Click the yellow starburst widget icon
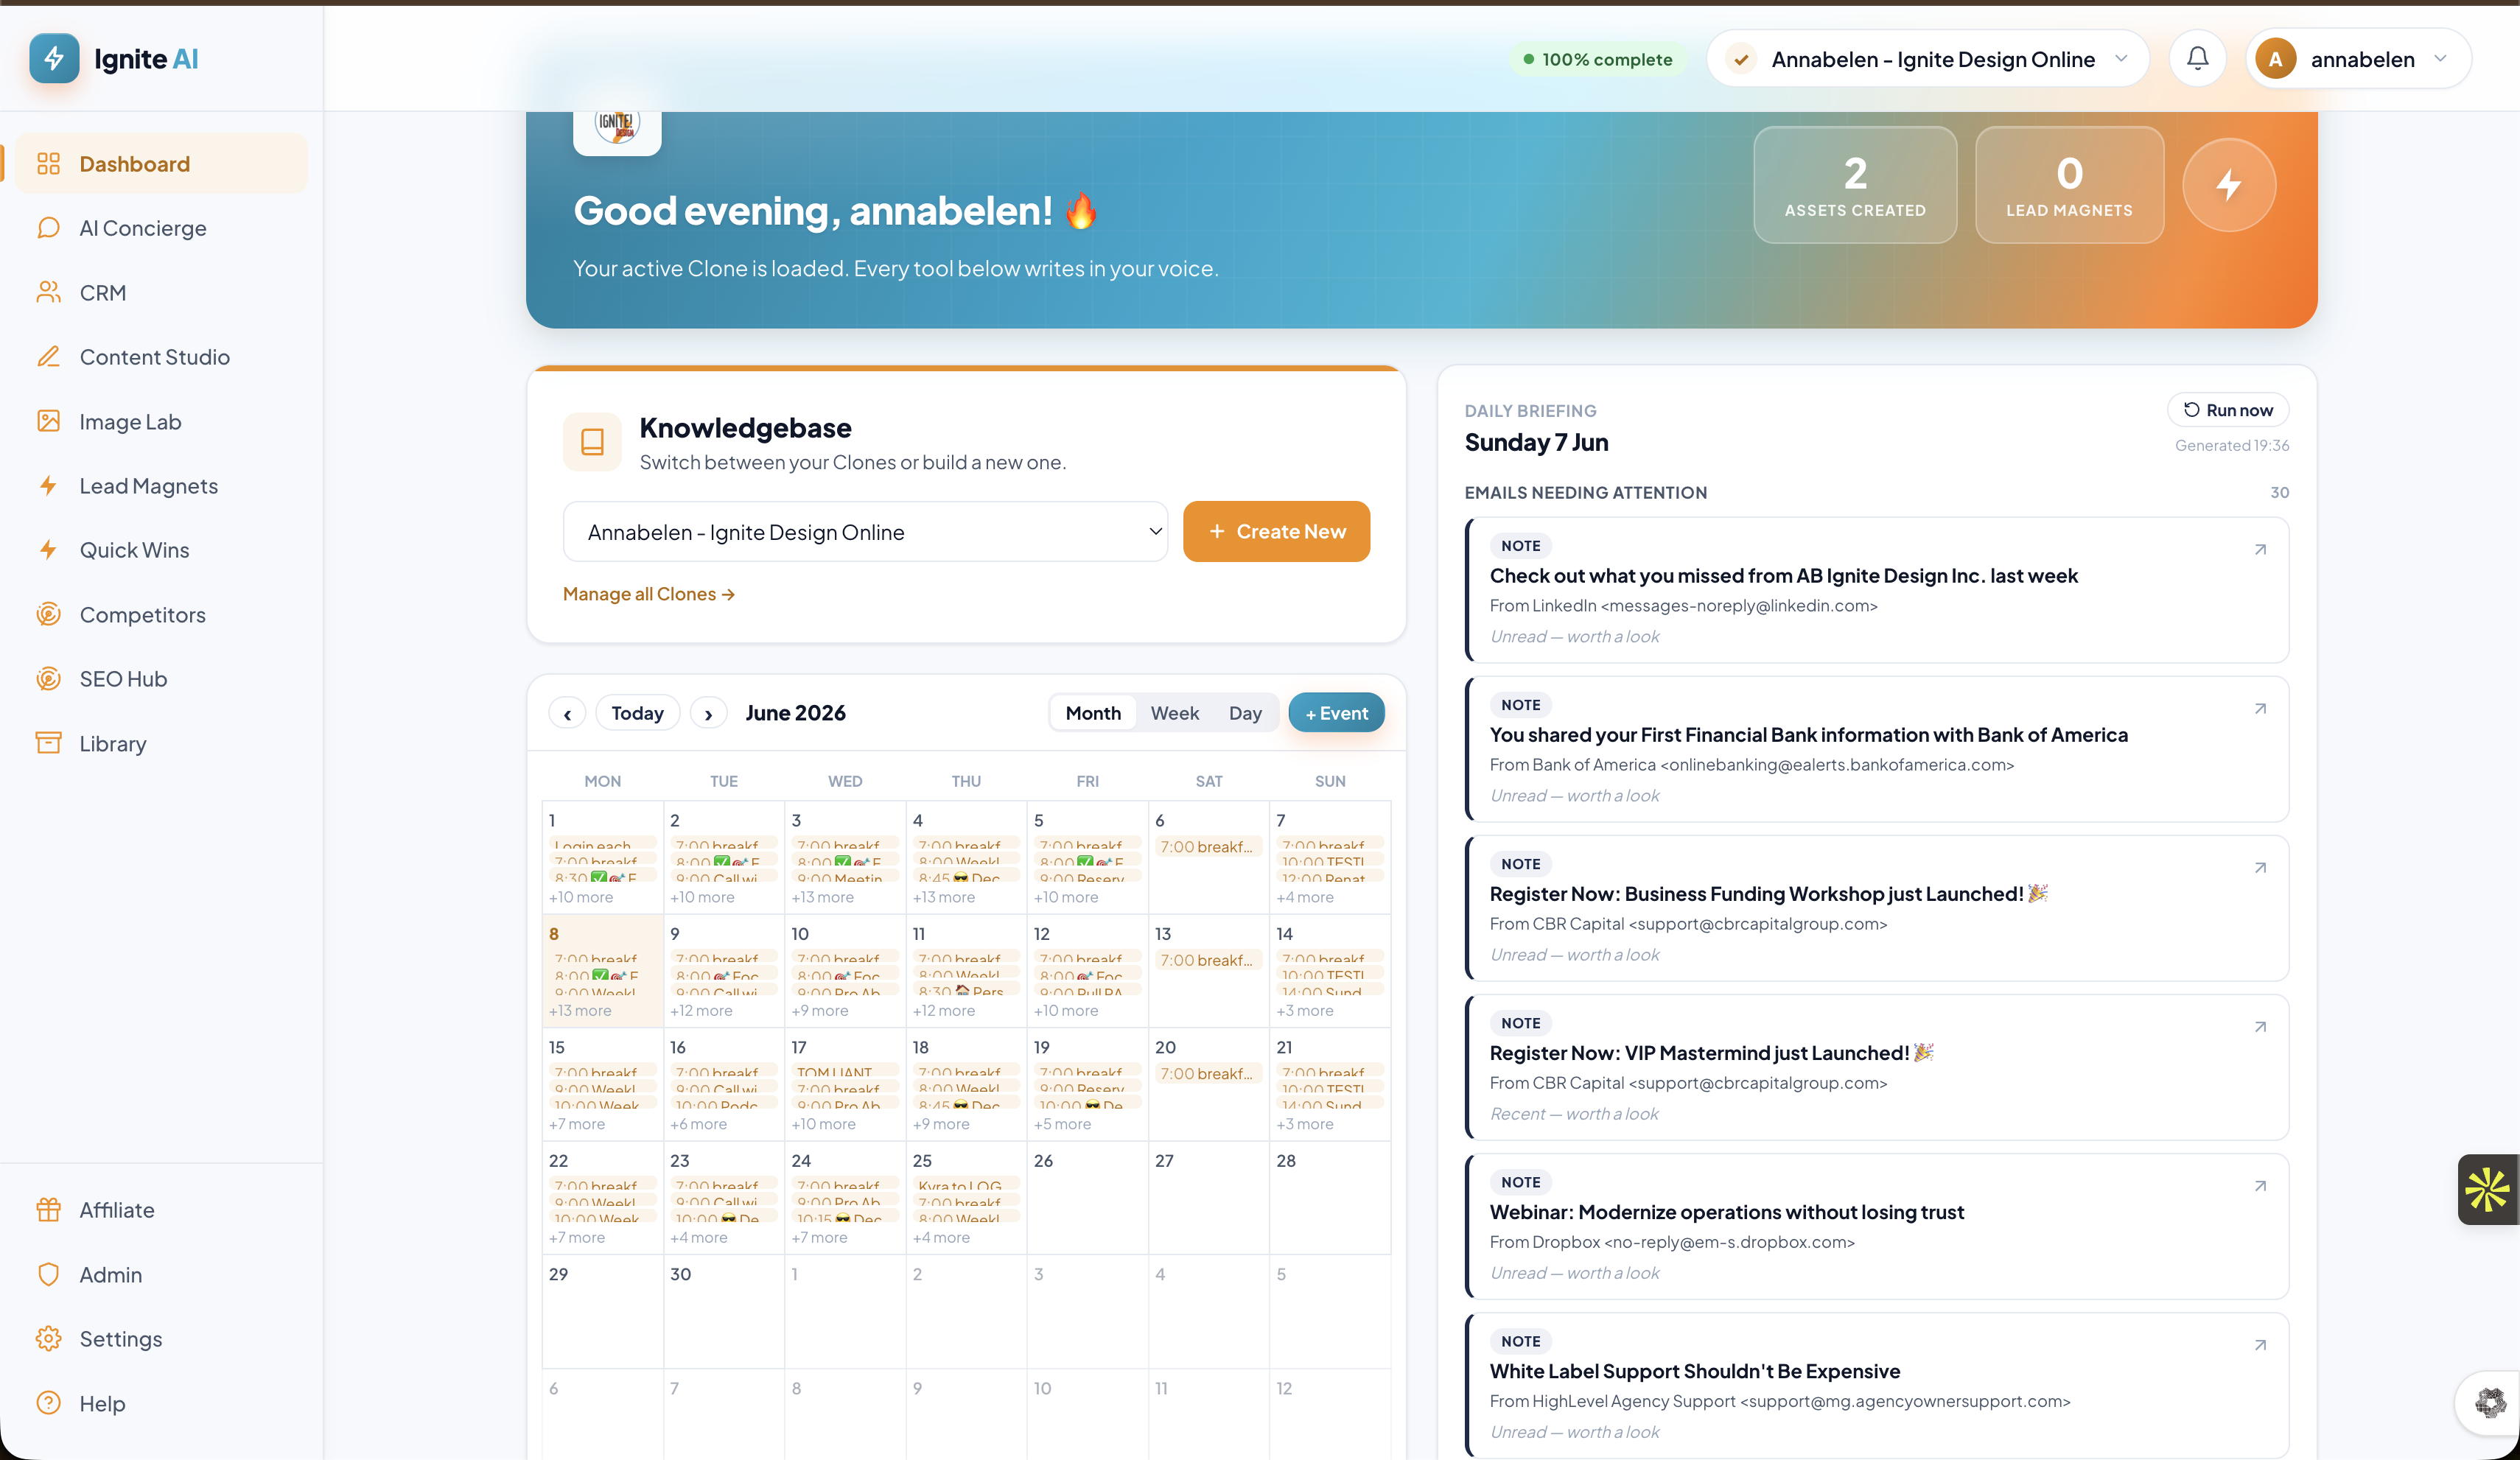2520x1460 pixels. pyautogui.click(x=2488, y=1190)
